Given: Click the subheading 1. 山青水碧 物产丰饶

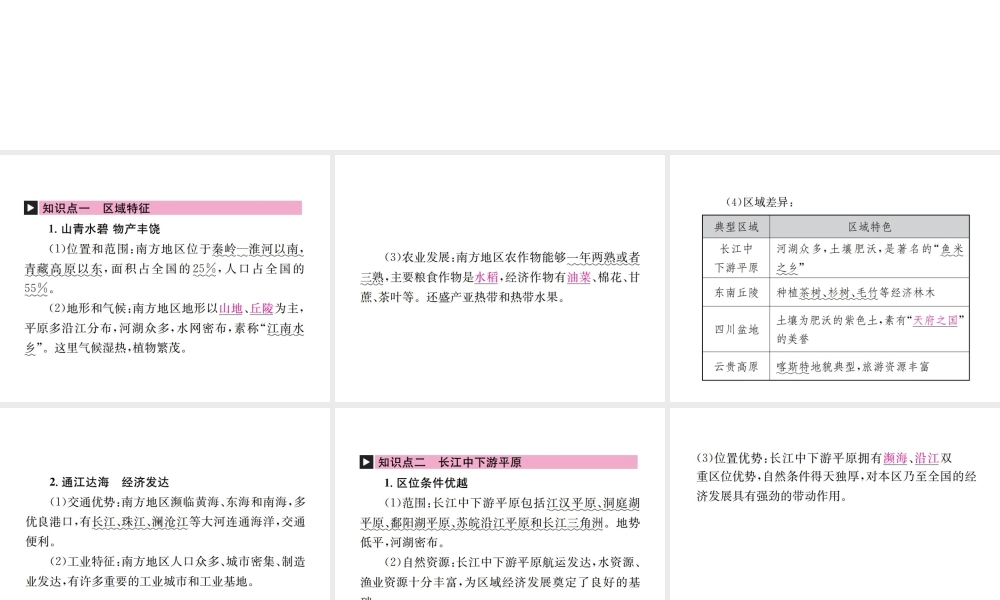Looking at the screenshot, I should tap(104, 229).
